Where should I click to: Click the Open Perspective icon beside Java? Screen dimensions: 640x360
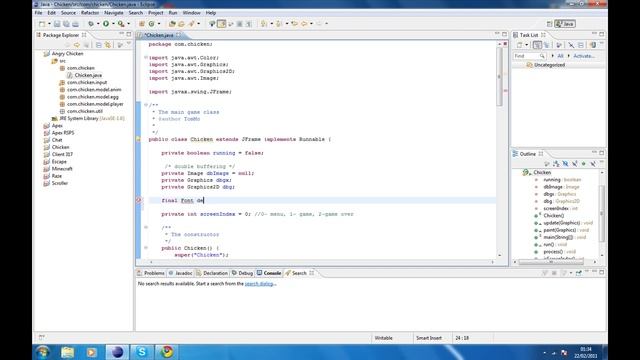point(549,24)
